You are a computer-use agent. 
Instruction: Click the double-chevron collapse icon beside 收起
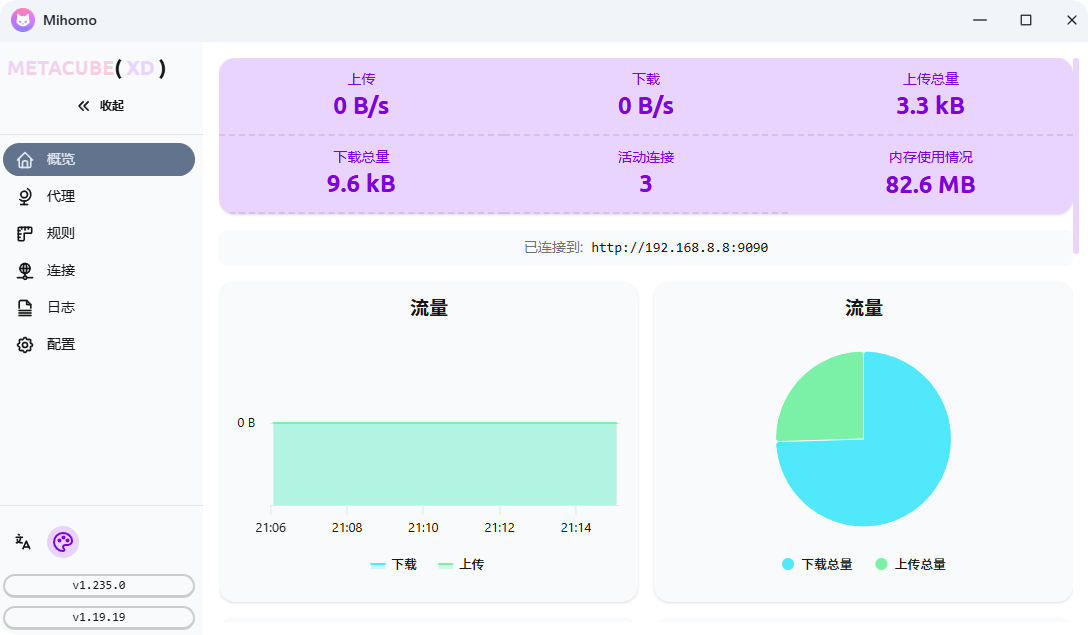coord(82,105)
